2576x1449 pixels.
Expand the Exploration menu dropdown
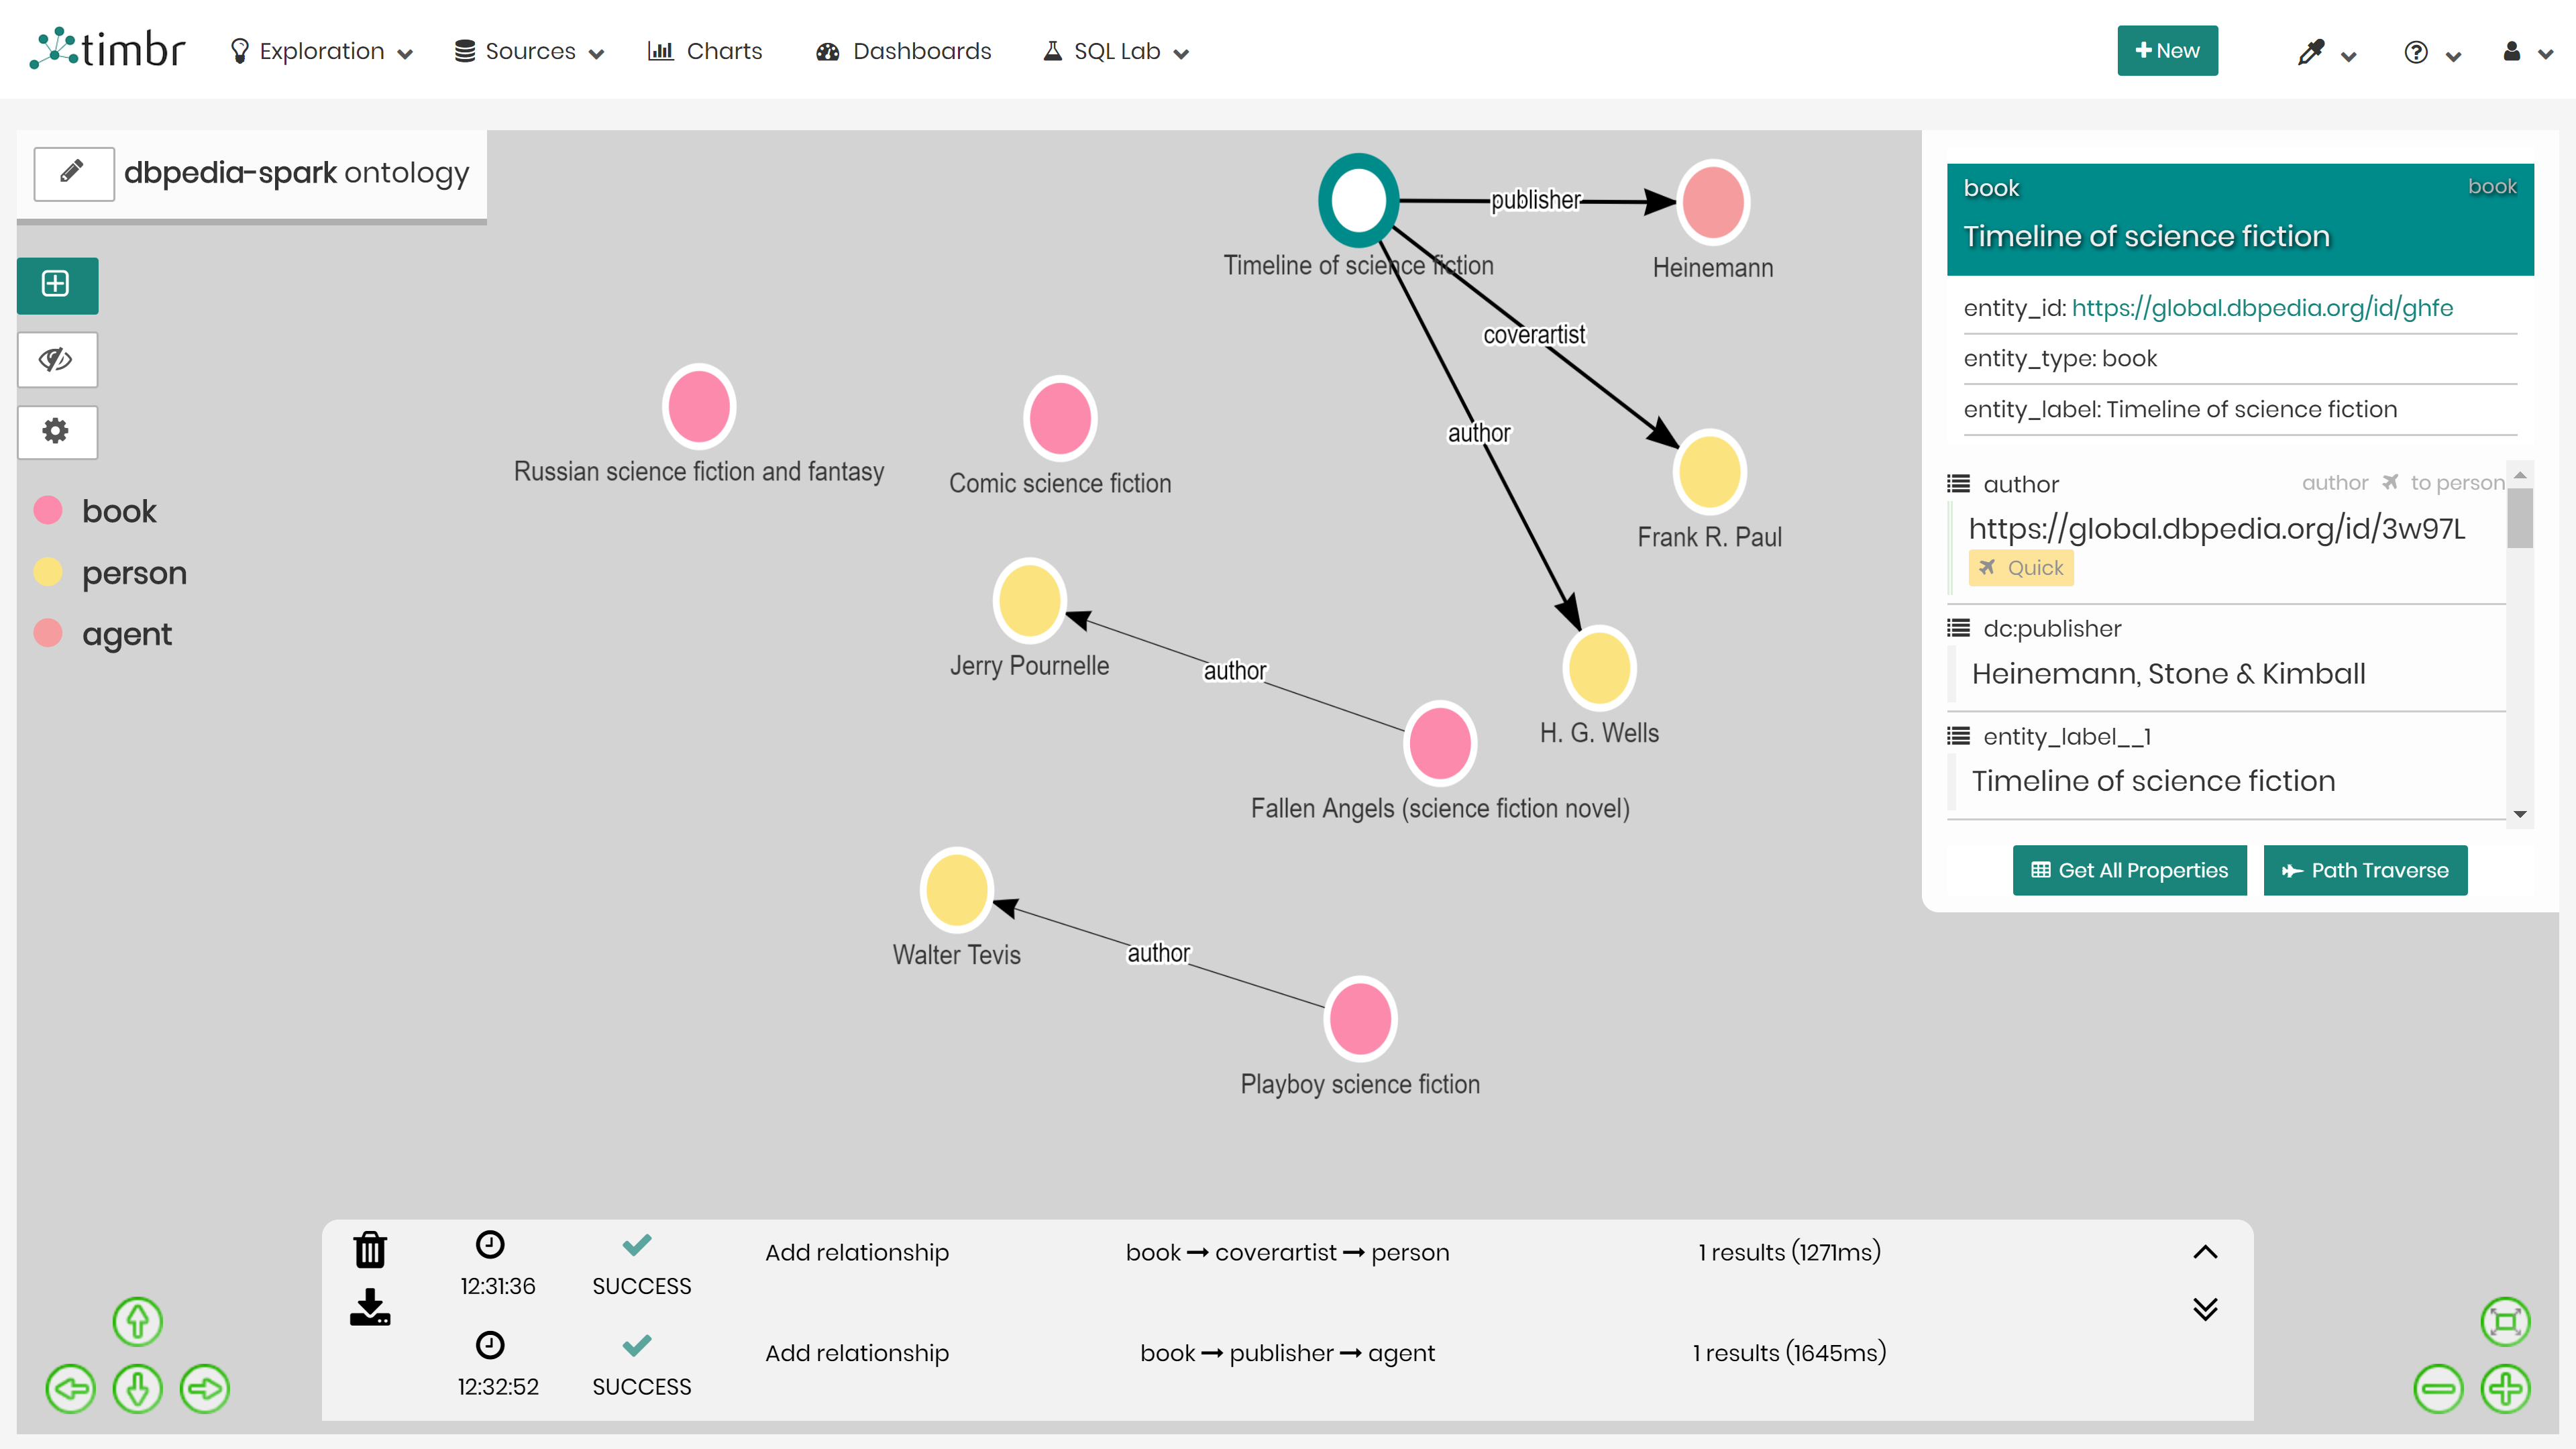click(320, 51)
